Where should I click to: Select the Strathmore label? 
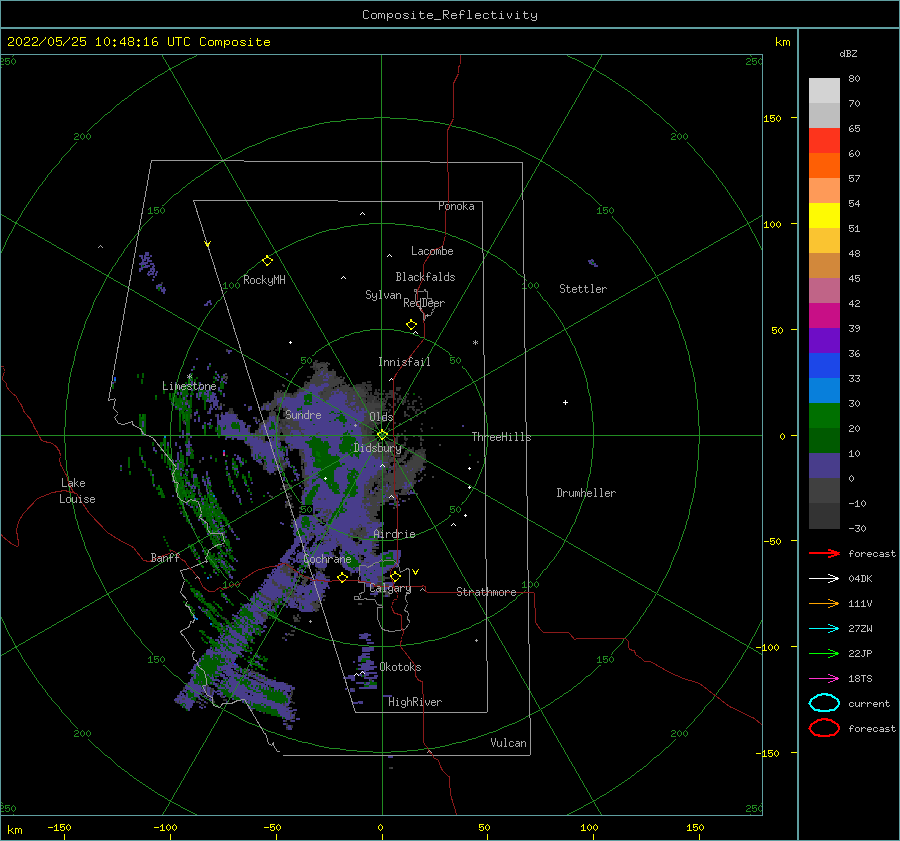coord(486,592)
